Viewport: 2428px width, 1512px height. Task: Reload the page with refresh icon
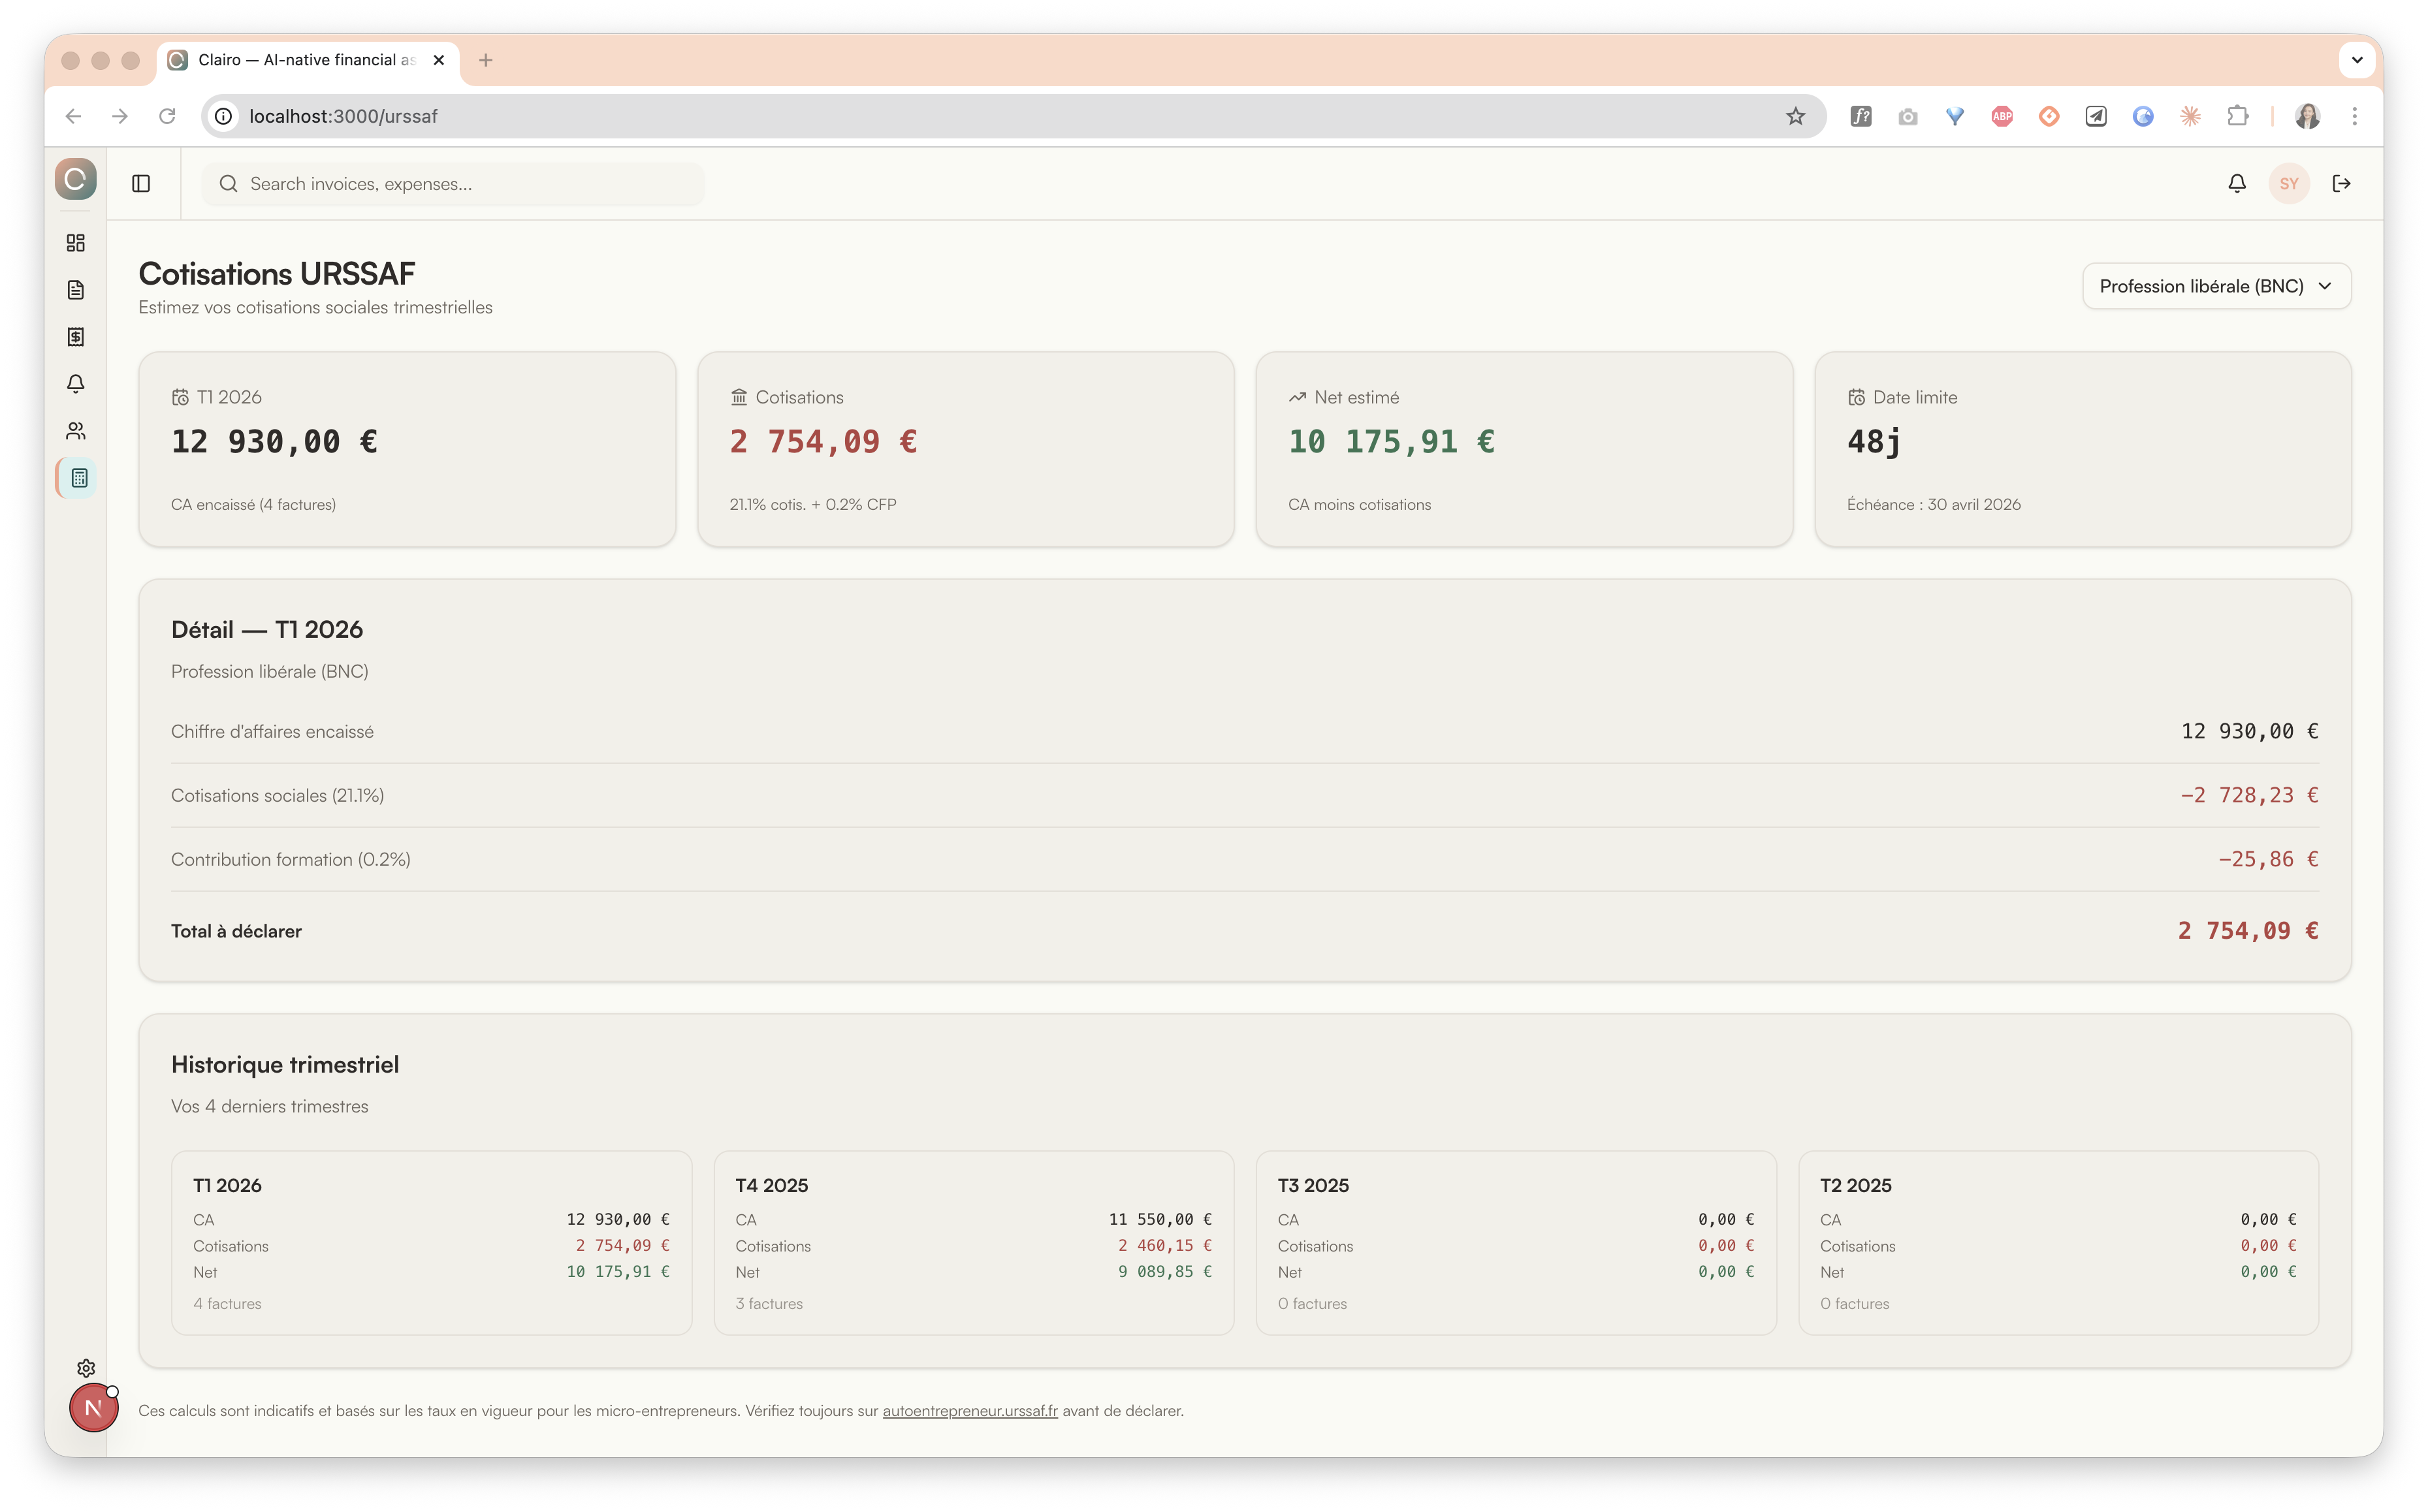(167, 117)
